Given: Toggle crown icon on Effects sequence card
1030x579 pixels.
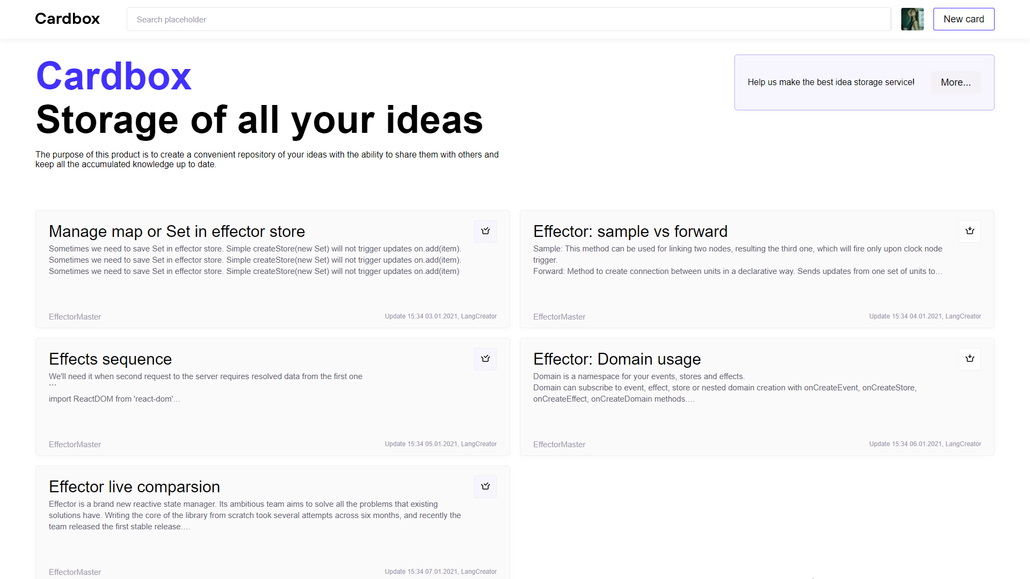Looking at the screenshot, I should pyautogui.click(x=485, y=359).
